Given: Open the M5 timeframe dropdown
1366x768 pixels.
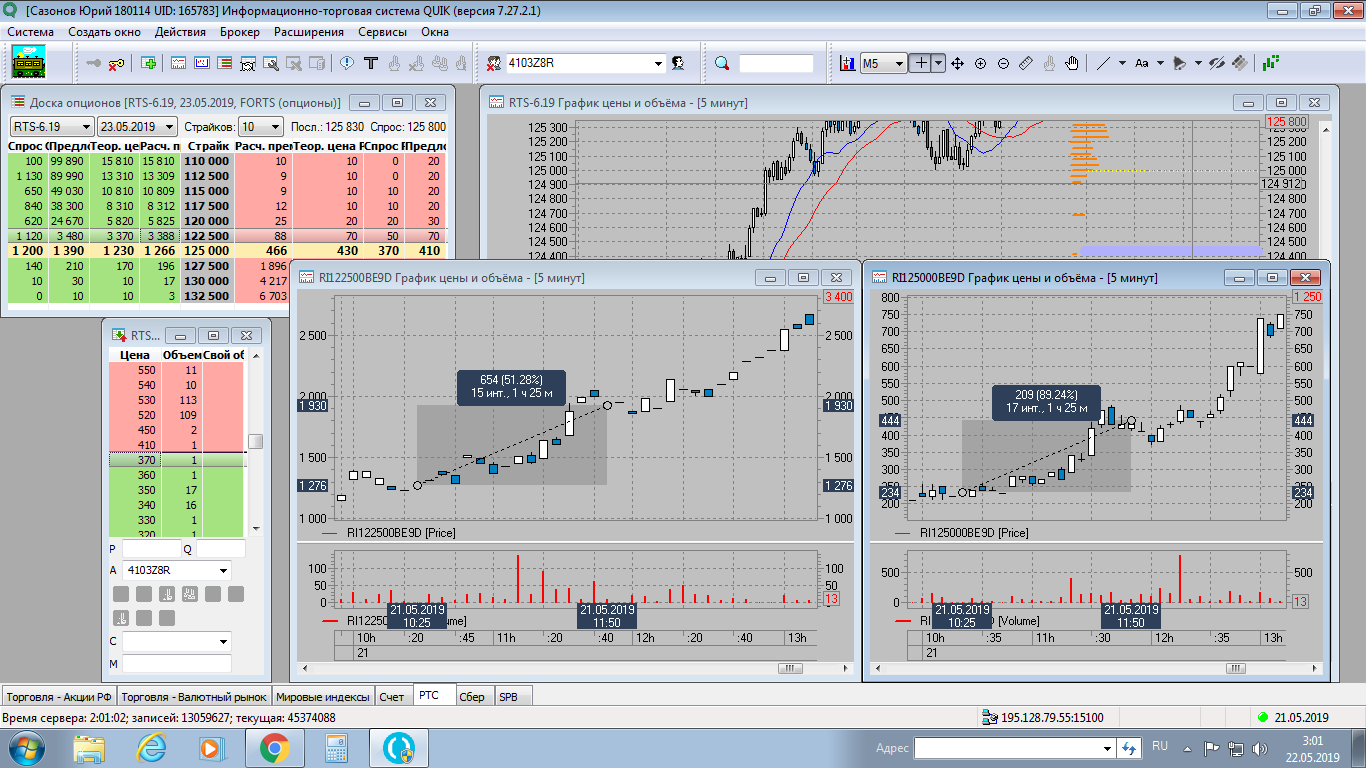Looking at the screenshot, I should coord(883,64).
